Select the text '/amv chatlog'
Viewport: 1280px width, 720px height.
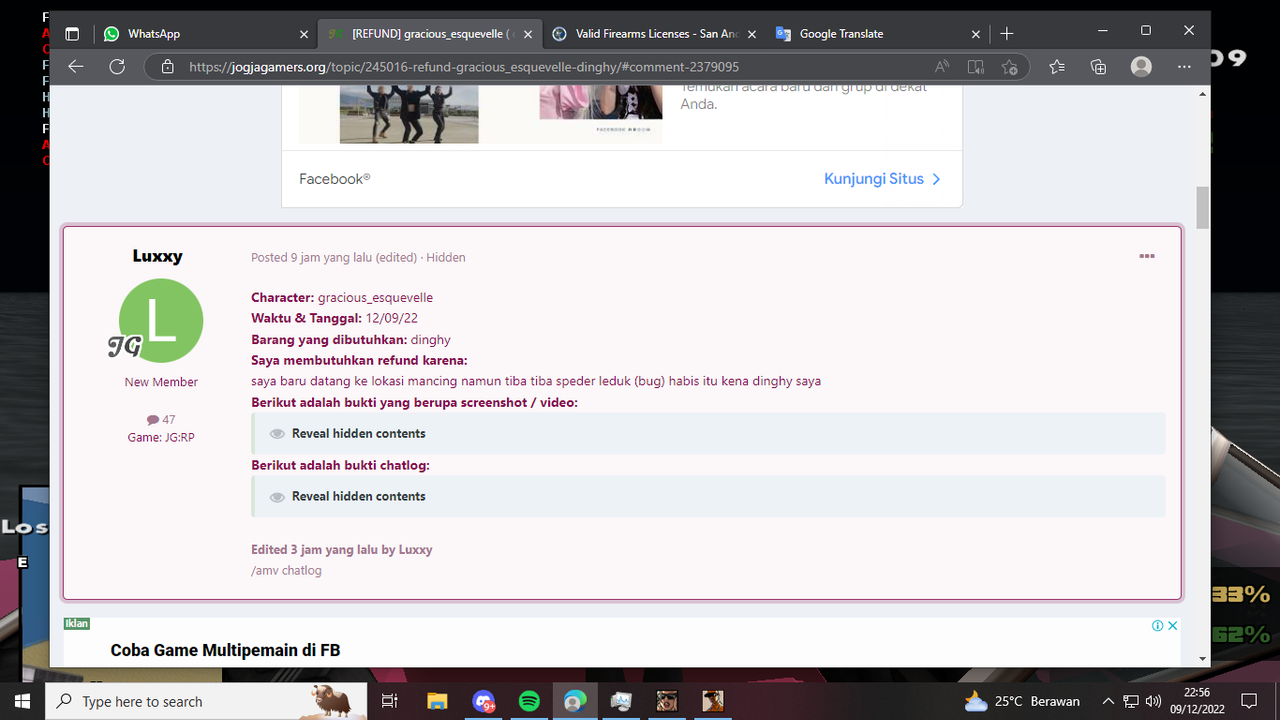click(286, 570)
